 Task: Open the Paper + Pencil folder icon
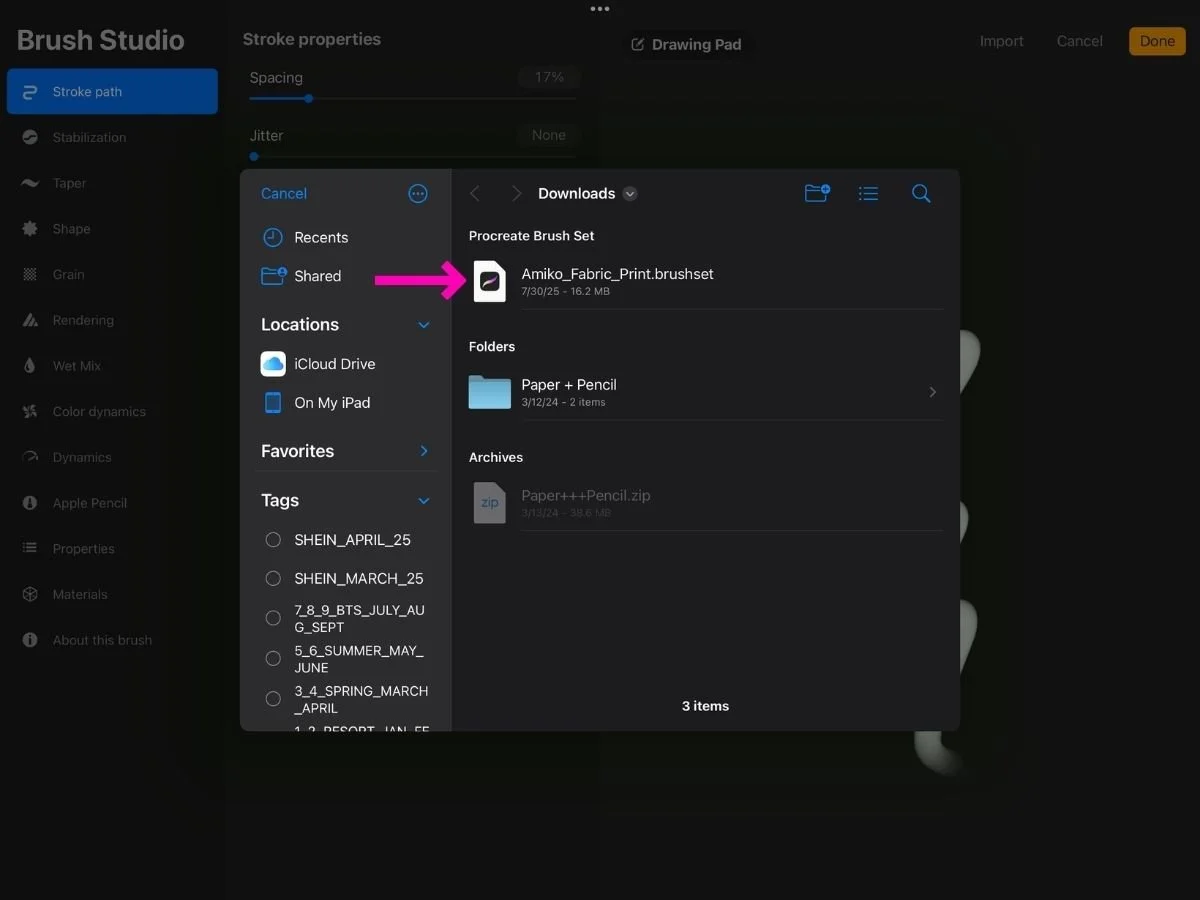click(490, 392)
